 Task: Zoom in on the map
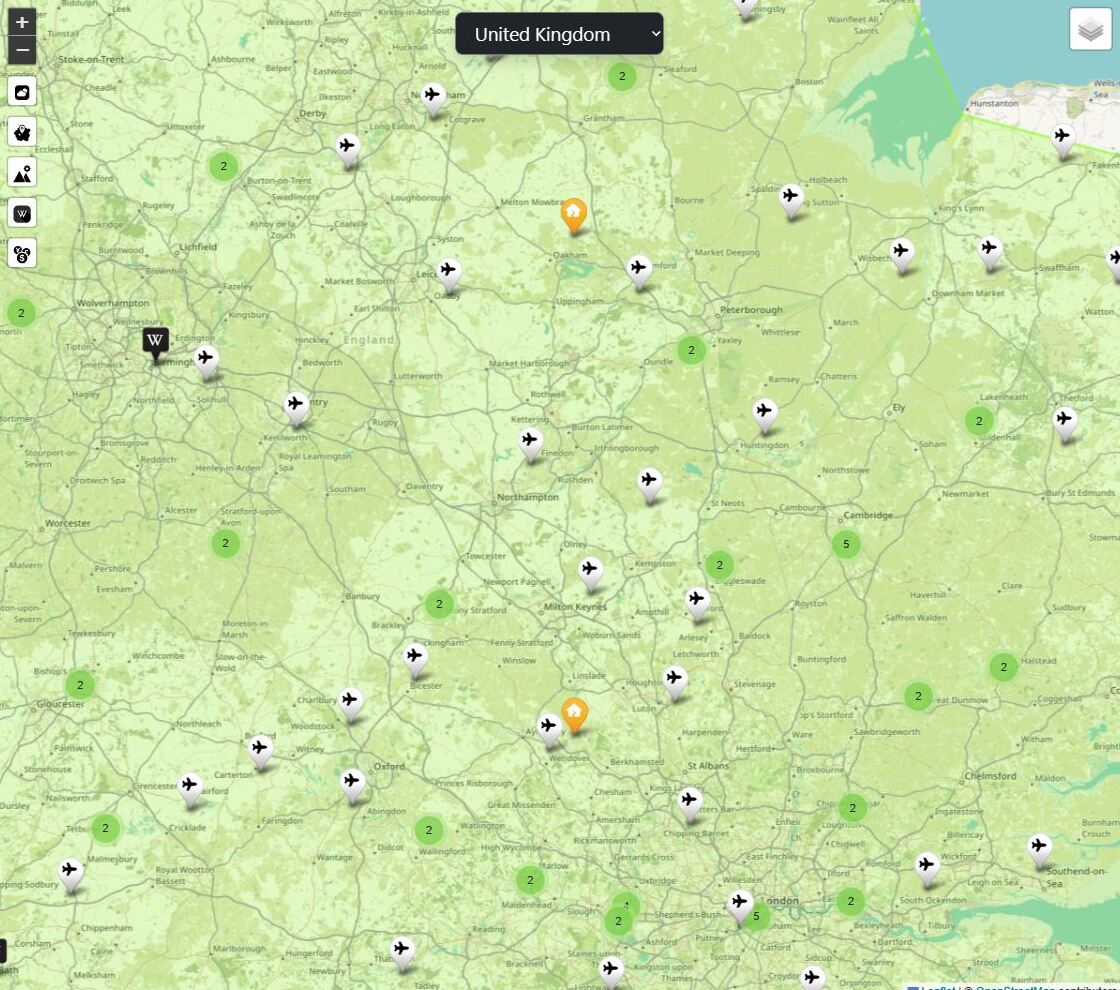21,21
